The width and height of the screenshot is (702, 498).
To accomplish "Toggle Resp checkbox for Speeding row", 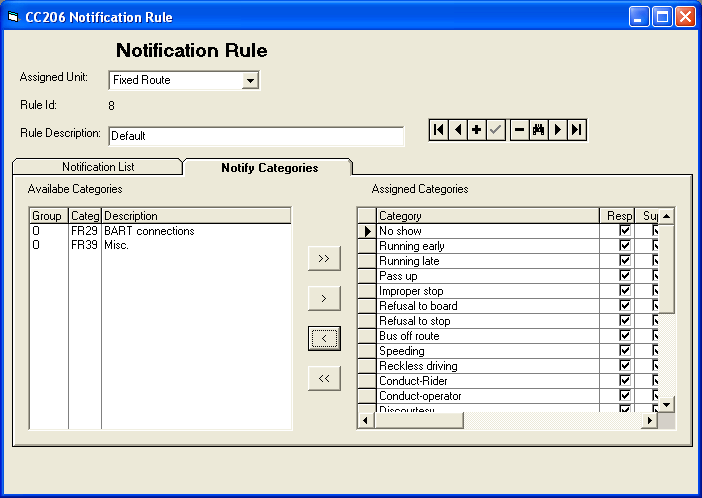I will click(x=625, y=351).
